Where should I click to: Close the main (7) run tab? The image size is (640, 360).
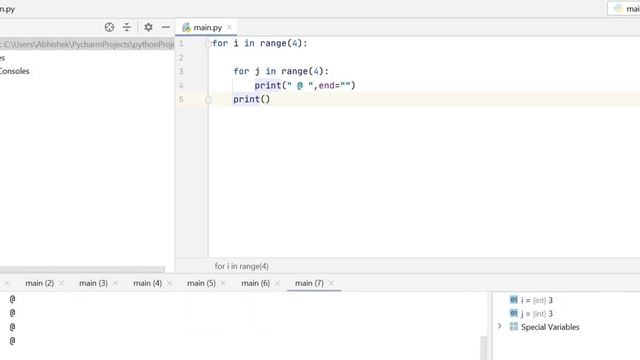click(x=331, y=283)
